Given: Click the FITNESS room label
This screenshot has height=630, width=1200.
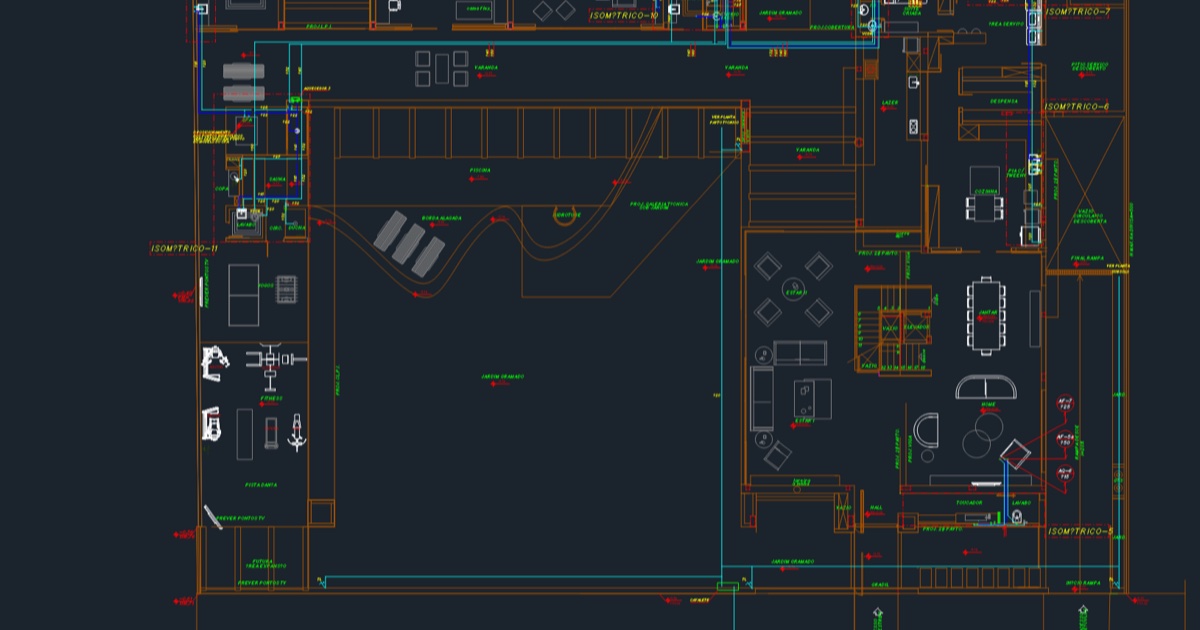Looking at the screenshot, I should point(271,398).
